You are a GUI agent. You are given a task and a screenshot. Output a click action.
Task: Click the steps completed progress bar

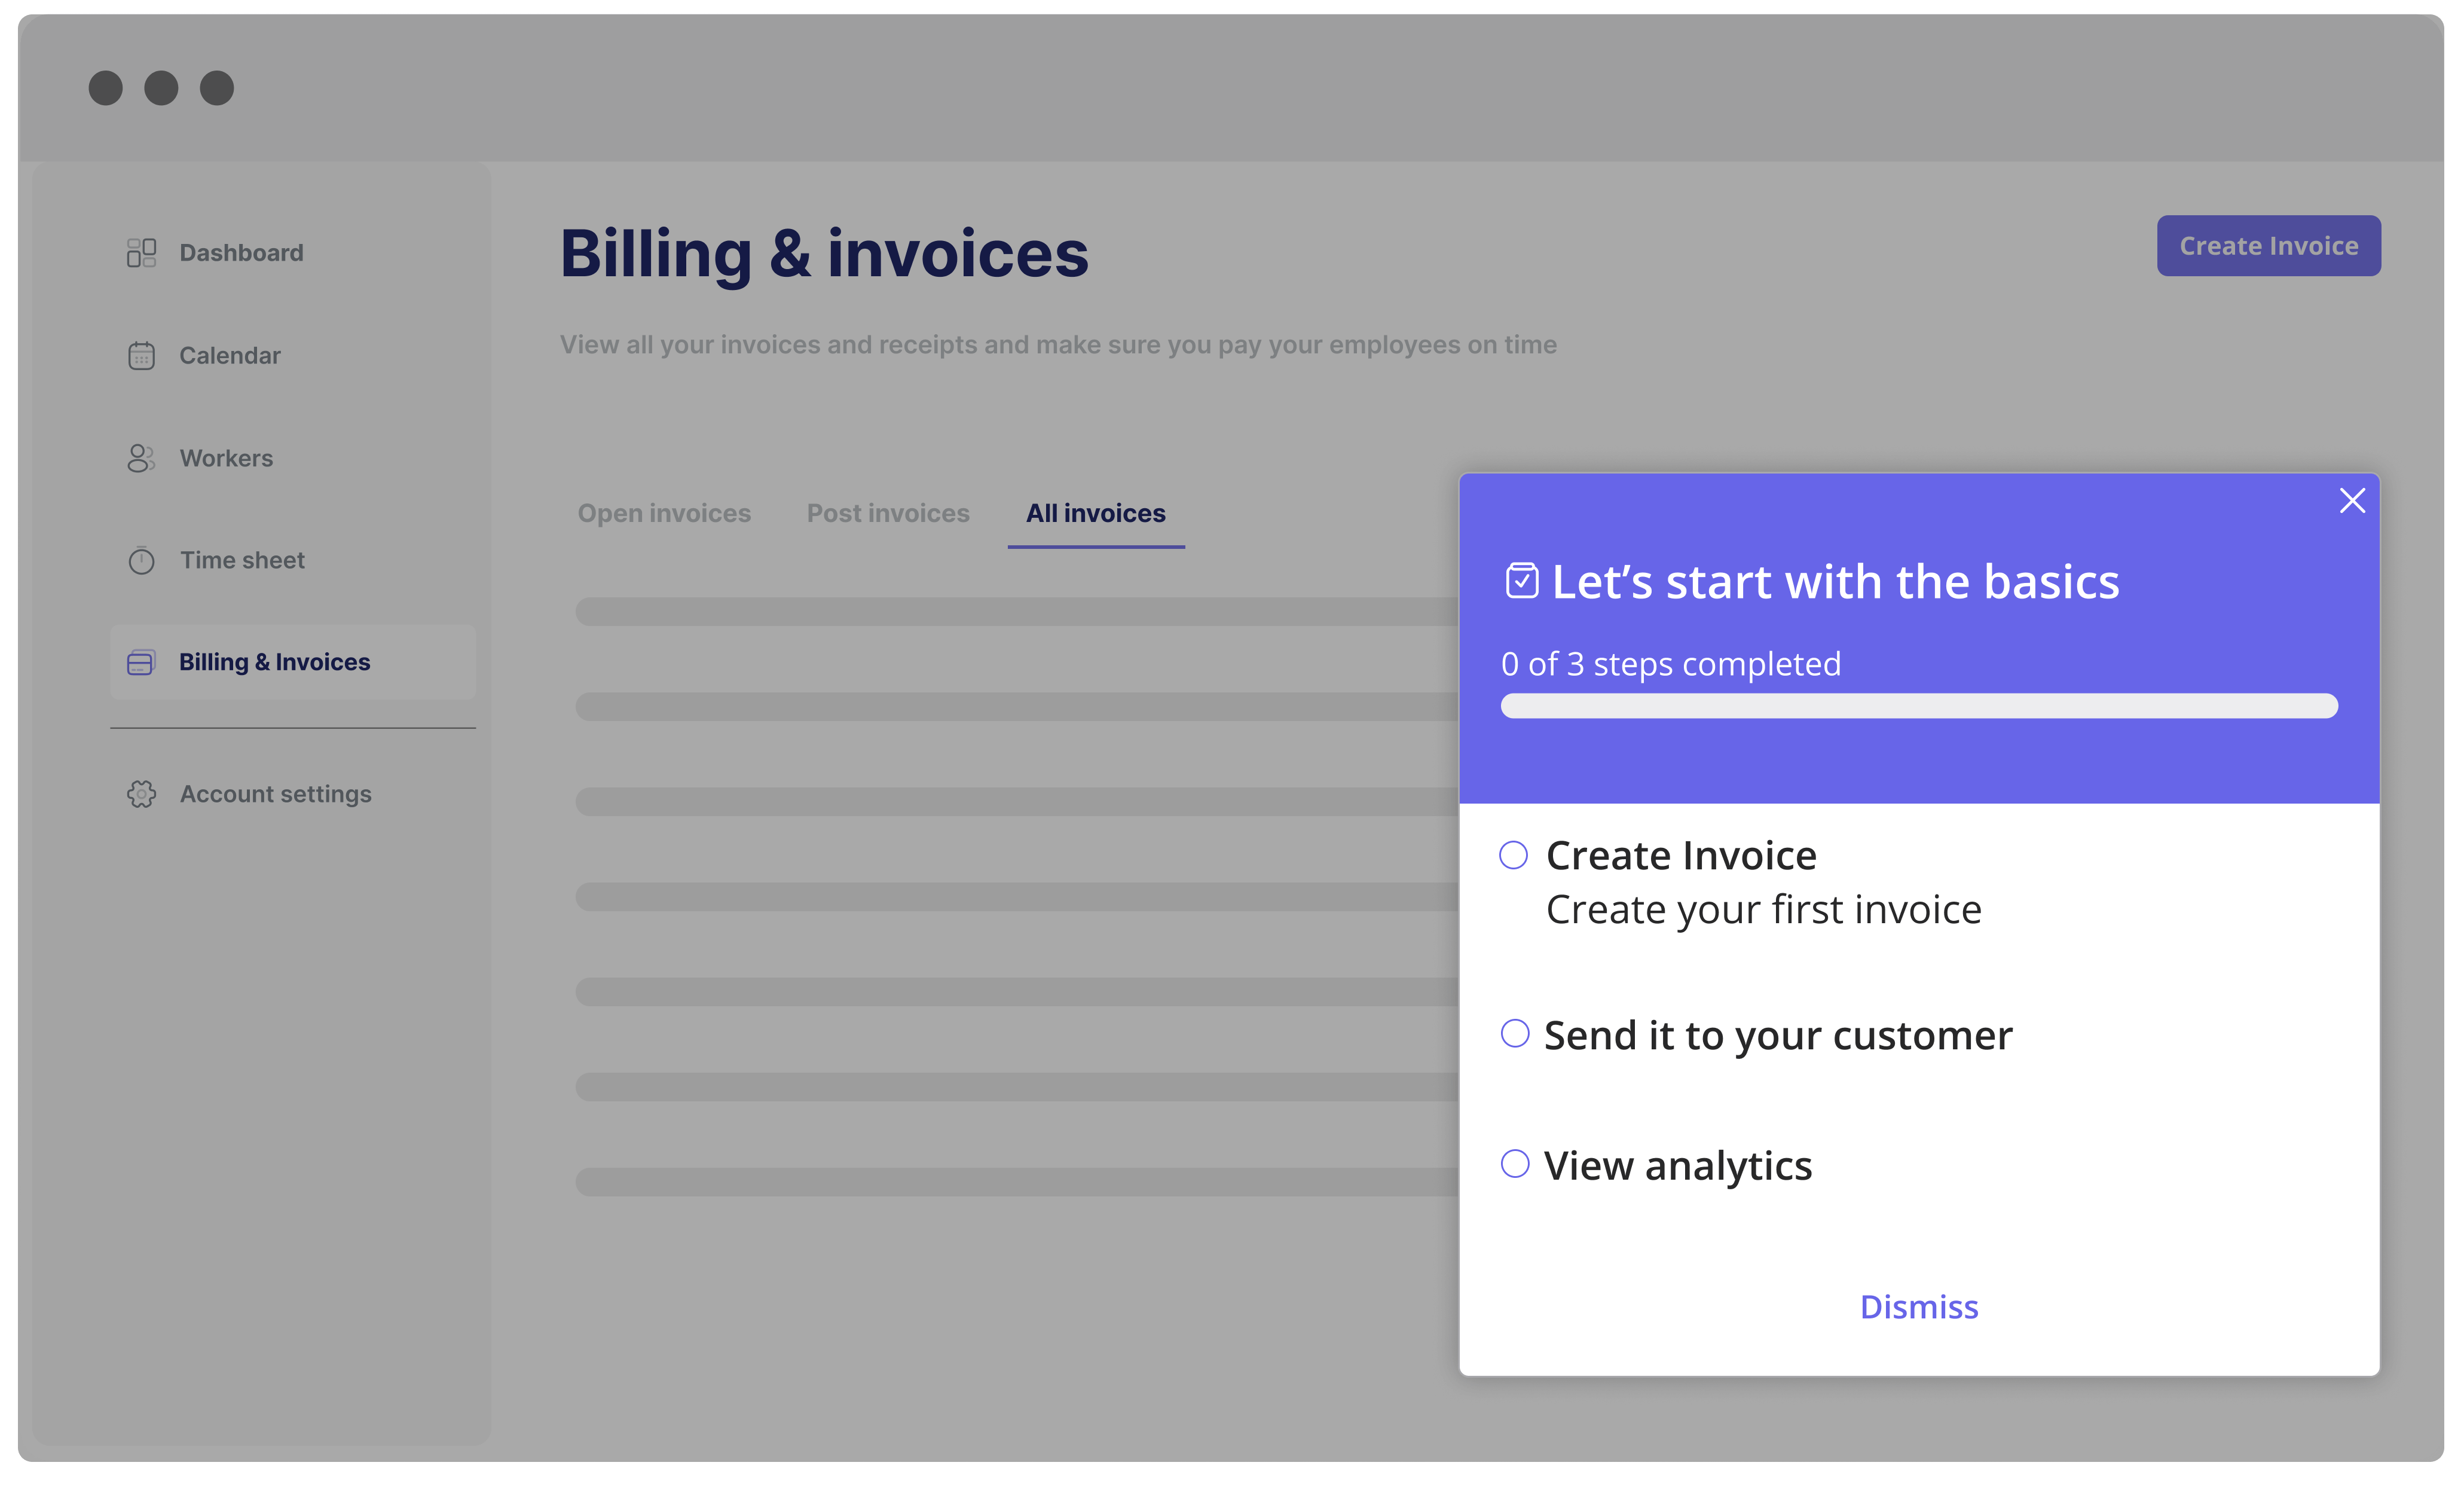tap(1918, 706)
